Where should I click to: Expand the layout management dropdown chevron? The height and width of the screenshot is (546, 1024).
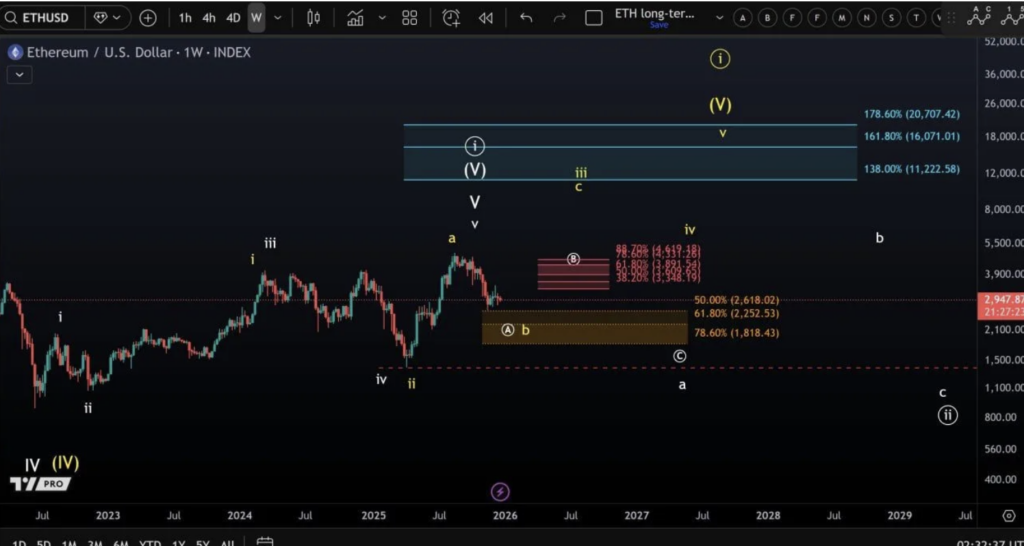click(720, 18)
